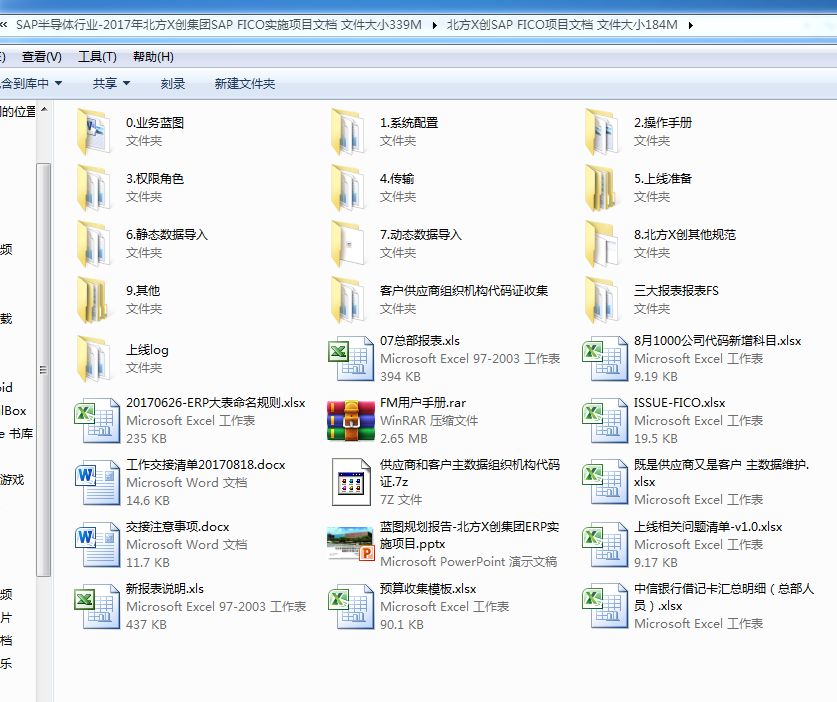Expand arrow after SAP半导体行业 breadcrumb
This screenshot has width=837, height=702.
(x=435, y=25)
